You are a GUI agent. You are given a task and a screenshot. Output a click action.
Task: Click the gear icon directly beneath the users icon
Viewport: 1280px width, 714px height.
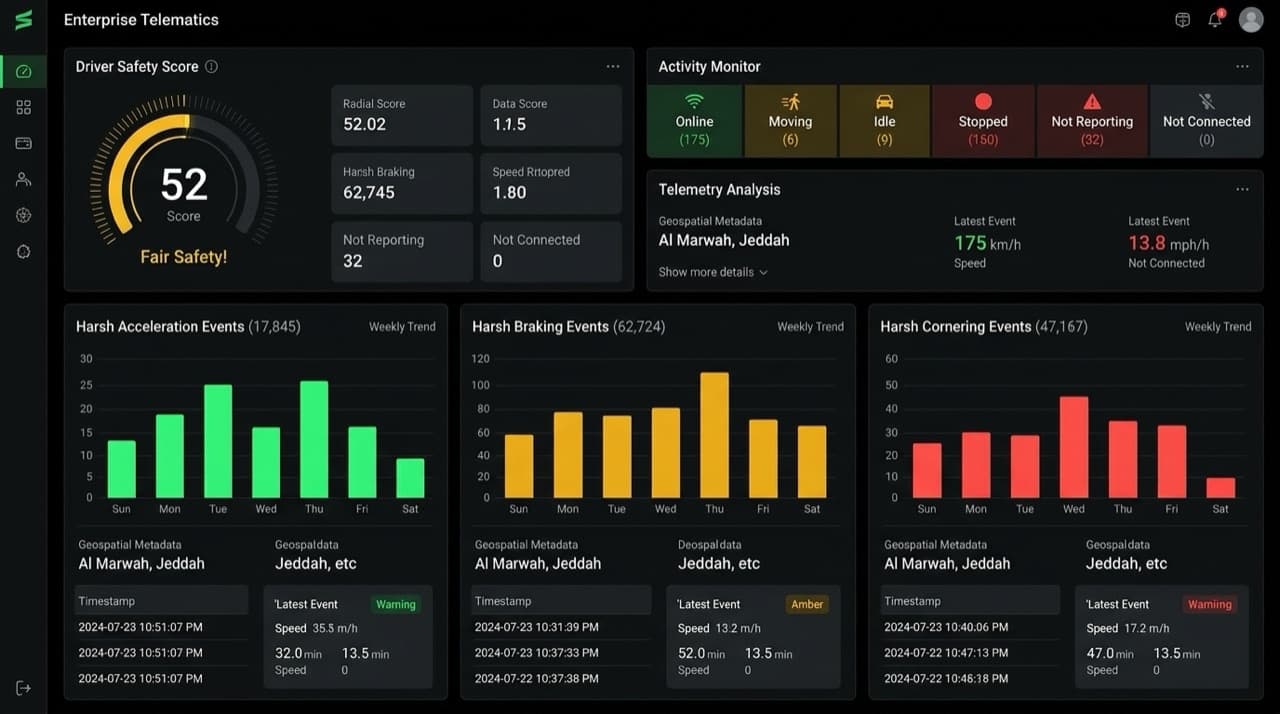(x=23, y=215)
